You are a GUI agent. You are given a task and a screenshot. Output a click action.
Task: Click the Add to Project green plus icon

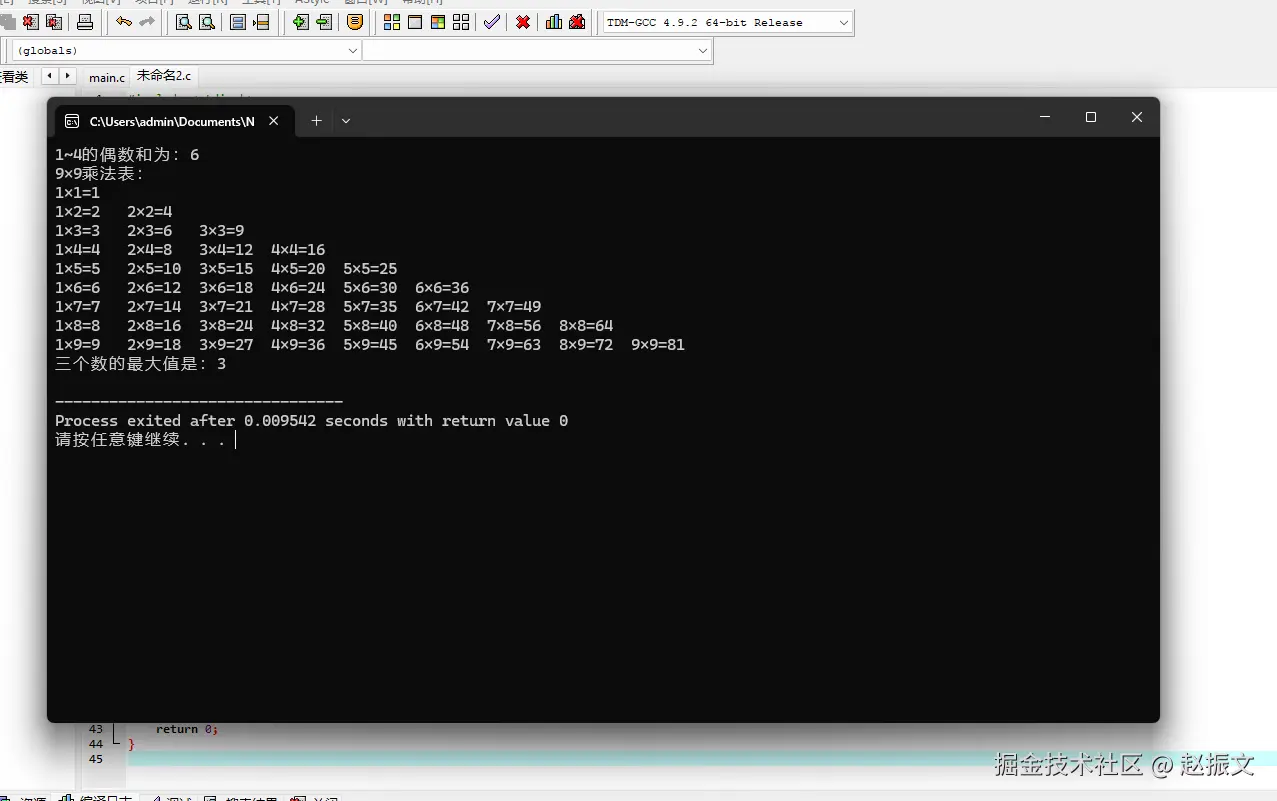tap(300, 22)
